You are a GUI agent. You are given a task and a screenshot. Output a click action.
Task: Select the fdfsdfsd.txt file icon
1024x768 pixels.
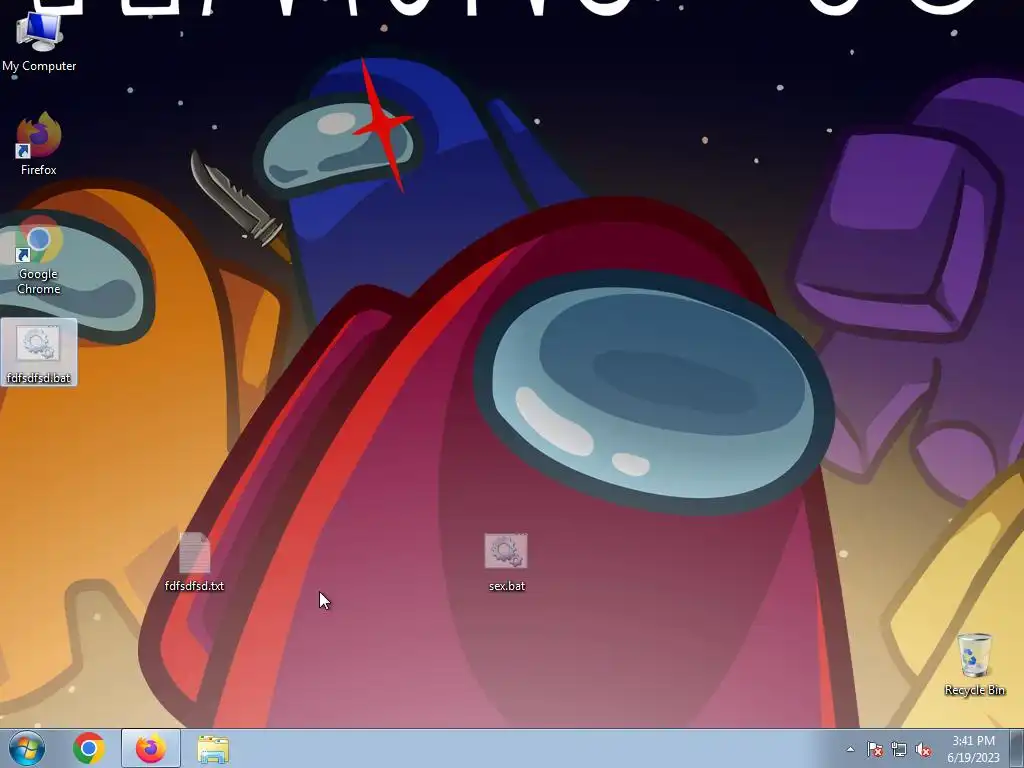point(195,561)
